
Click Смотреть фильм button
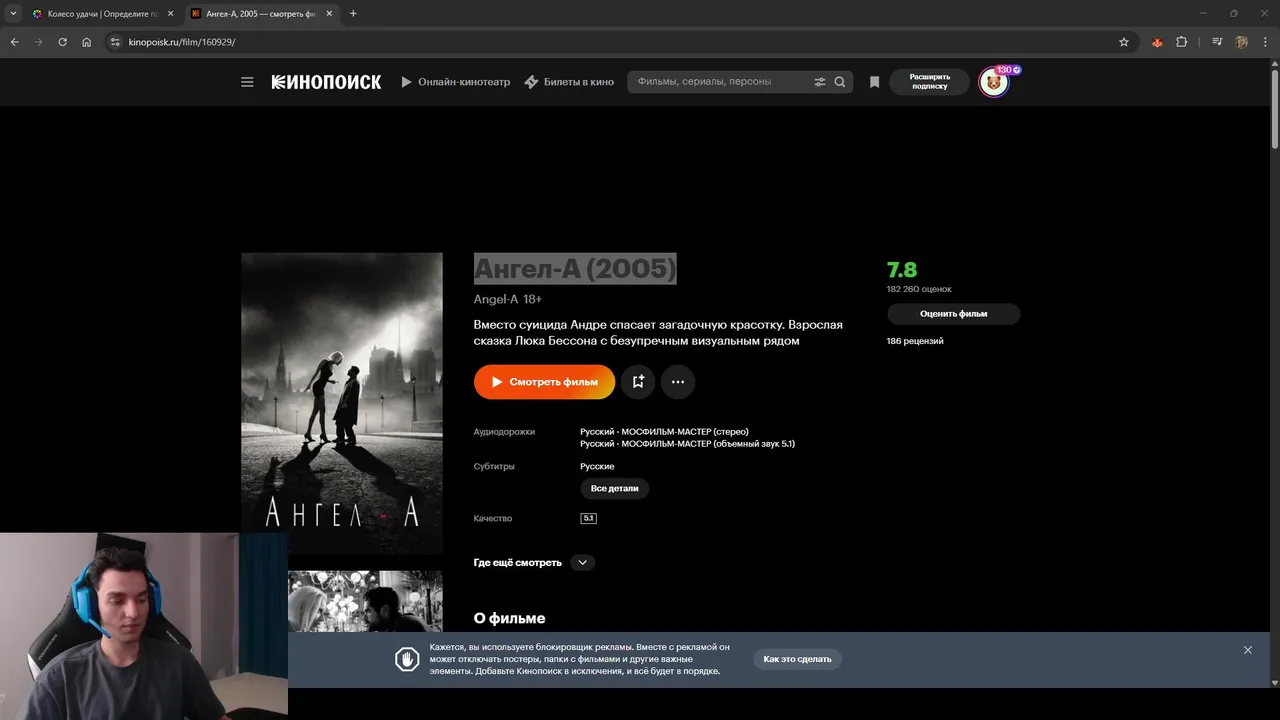point(544,382)
